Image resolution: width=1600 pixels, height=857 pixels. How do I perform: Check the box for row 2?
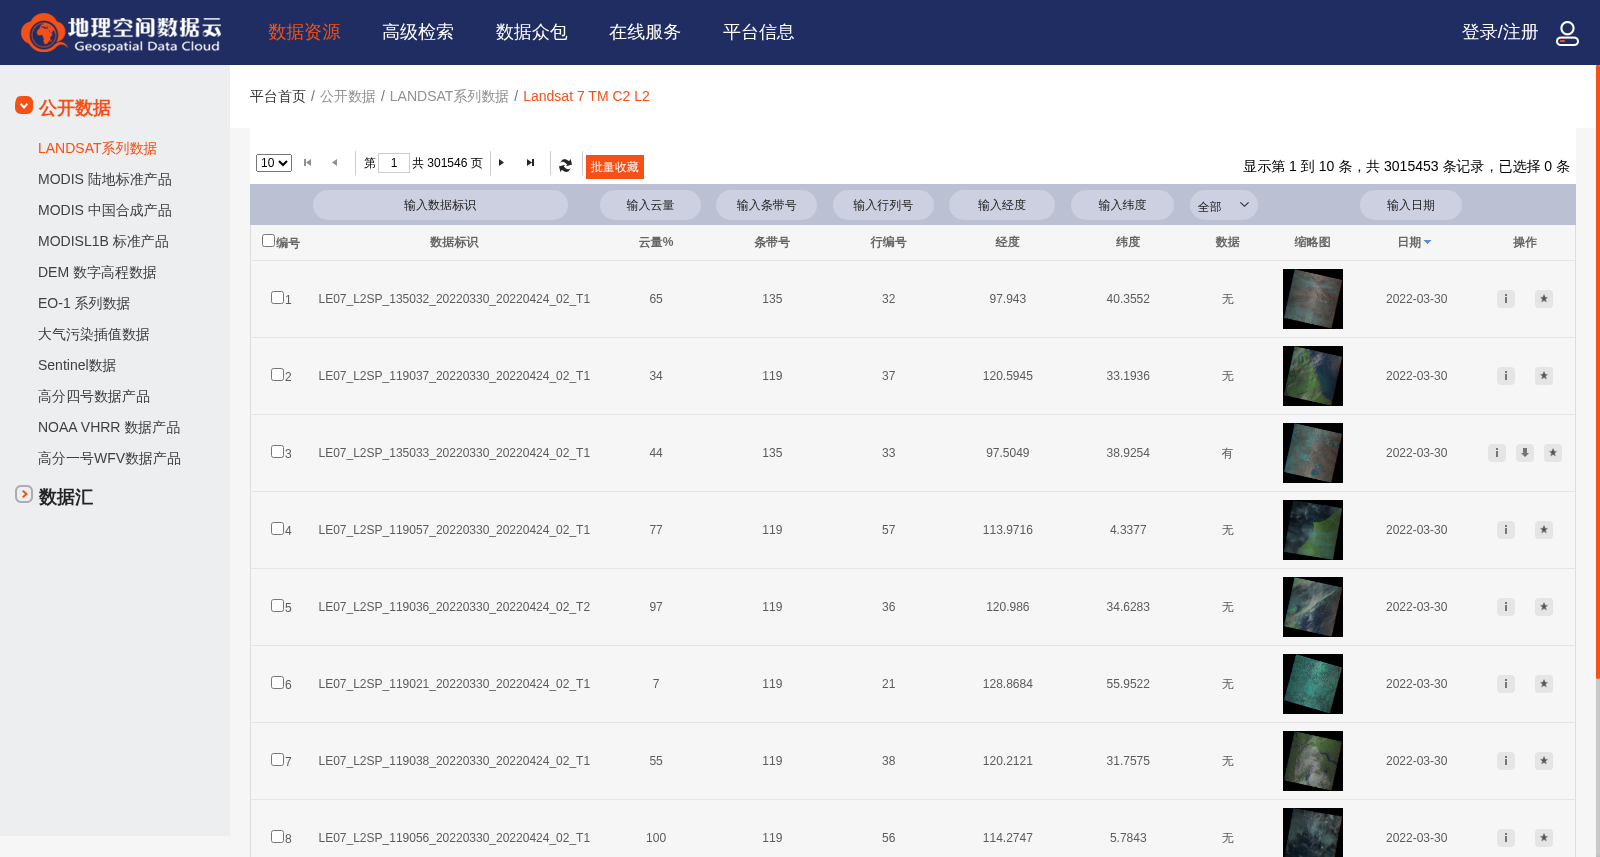277,375
